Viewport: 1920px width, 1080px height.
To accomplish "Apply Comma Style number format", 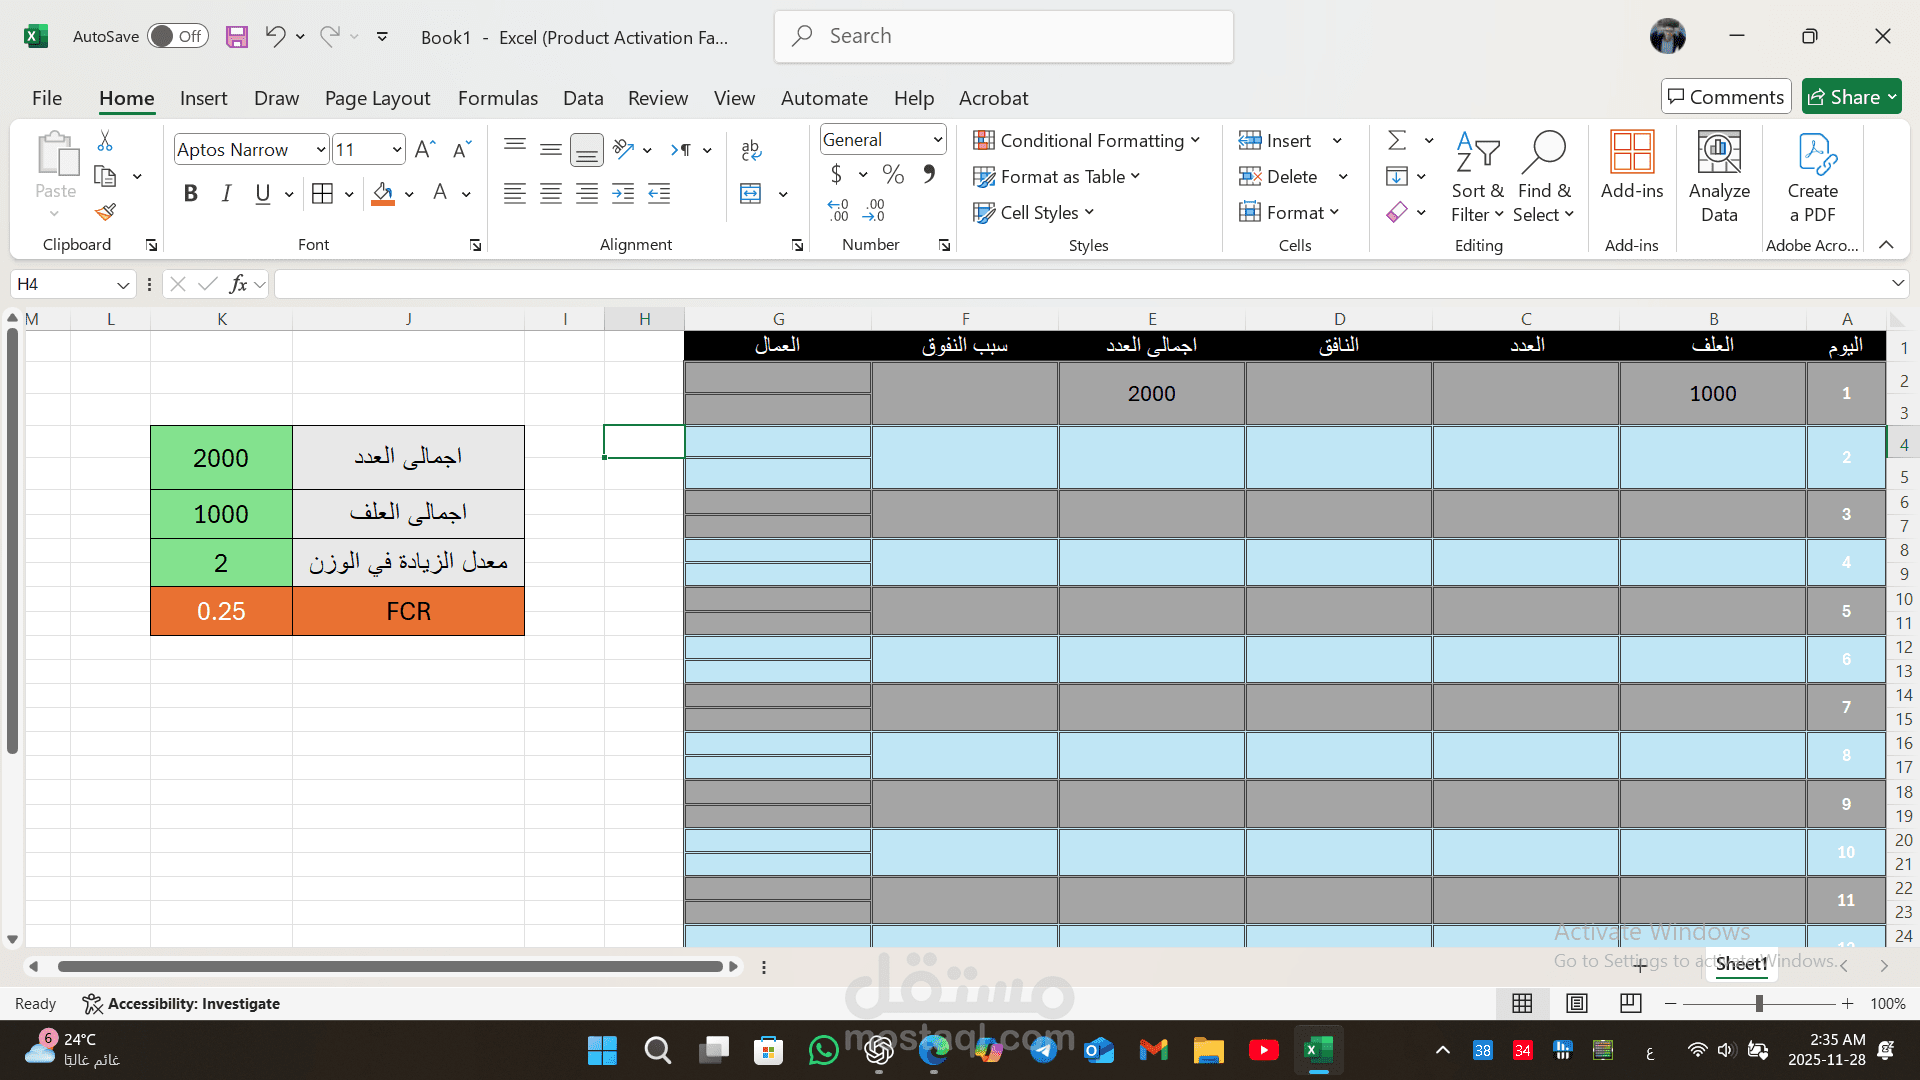I will [929, 175].
